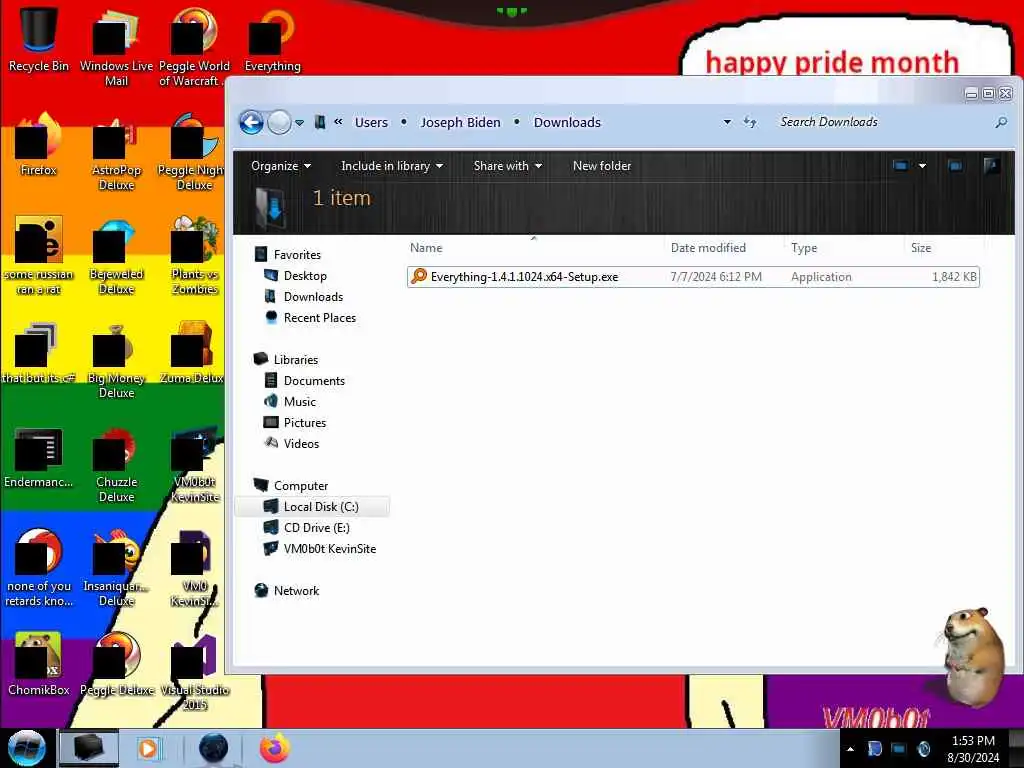
Task: Open Visual Studio 2015 desktop icon
Action: (x=194, y=671)
